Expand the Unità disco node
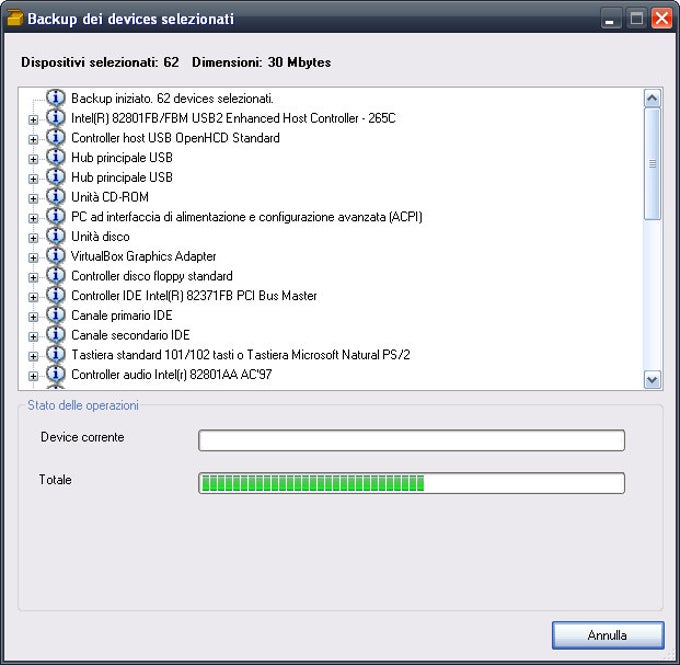The width and height of the screenshot is (680, 665). [33, 238]
